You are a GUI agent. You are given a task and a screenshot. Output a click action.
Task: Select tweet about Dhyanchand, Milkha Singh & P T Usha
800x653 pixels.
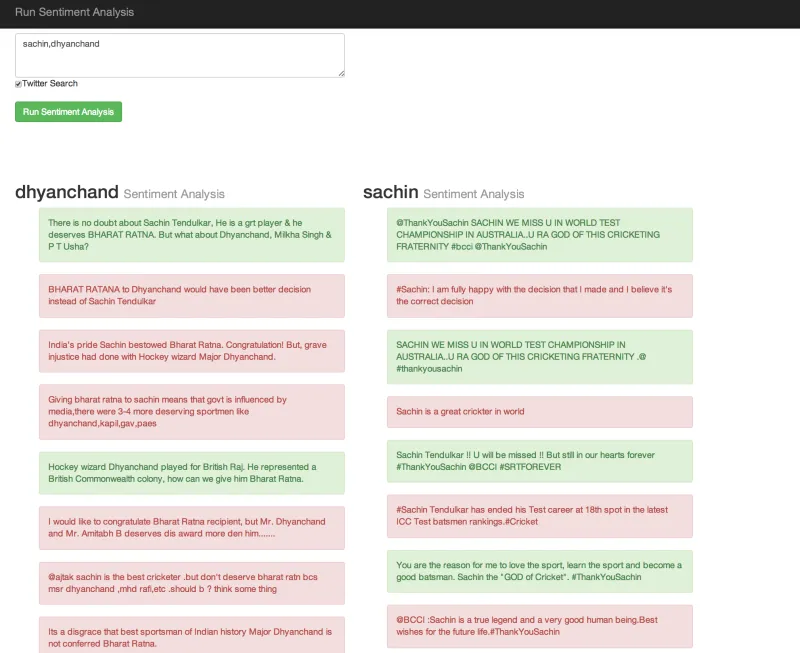192,234
